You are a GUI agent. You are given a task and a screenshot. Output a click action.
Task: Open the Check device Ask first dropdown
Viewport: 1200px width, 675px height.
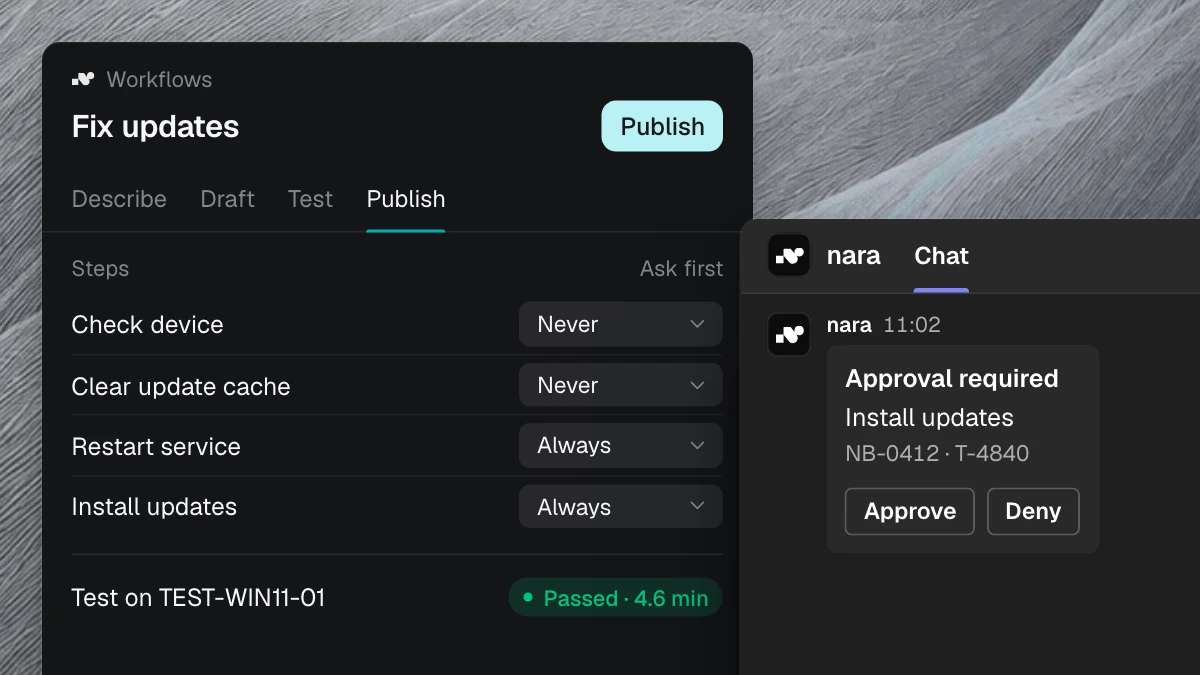click(x=620, y=324)
